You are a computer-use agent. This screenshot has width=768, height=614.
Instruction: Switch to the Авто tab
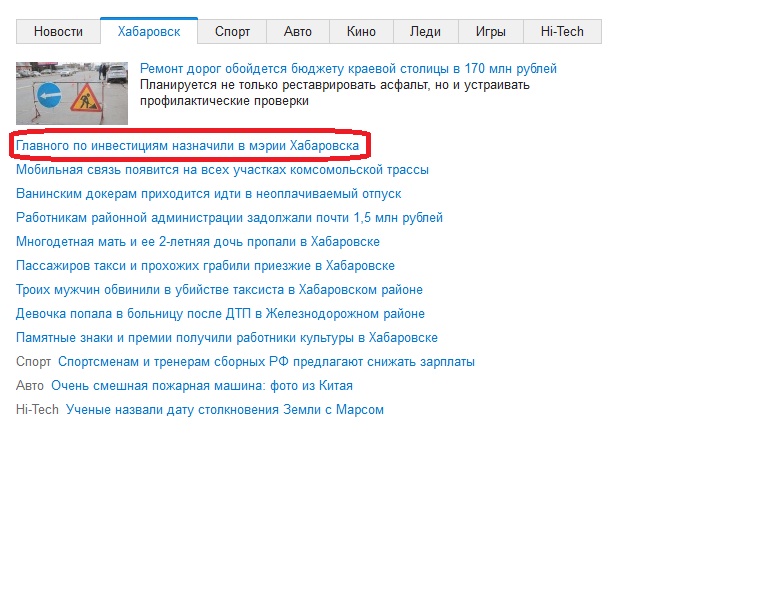point(298,32)
